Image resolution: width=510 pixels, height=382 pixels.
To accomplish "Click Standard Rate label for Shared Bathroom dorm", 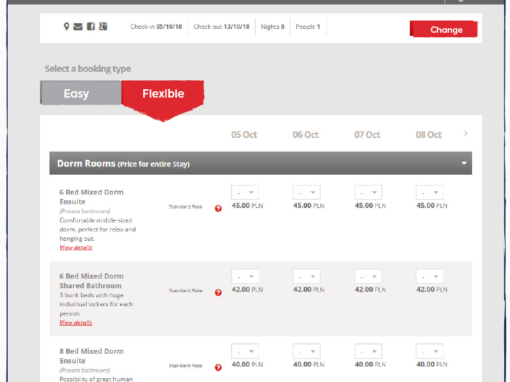I will click(185, 291).
